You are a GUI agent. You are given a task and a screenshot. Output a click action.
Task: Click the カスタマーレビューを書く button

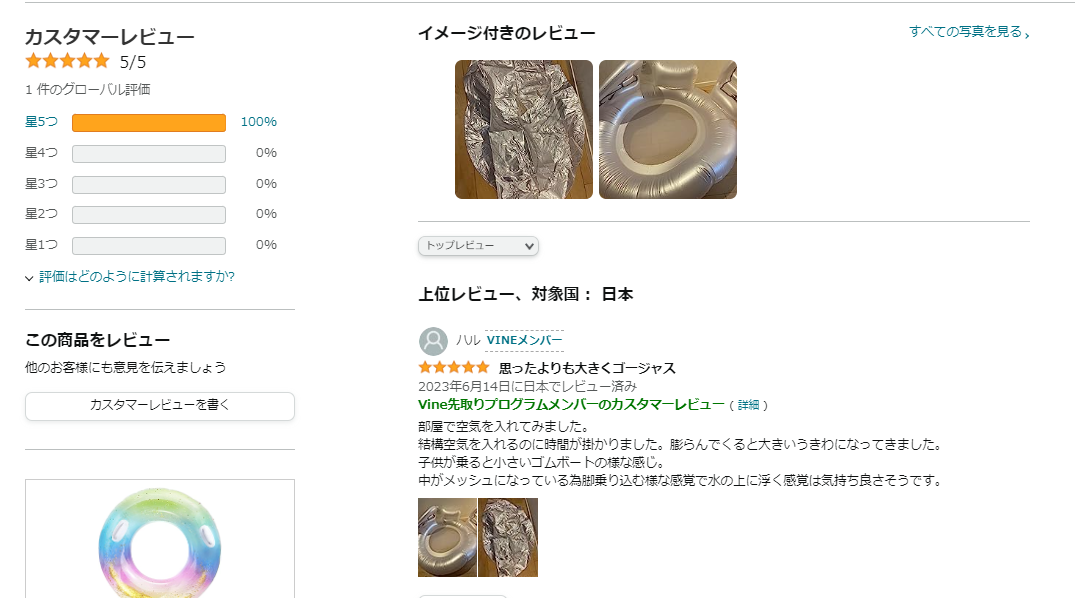(x=160, y=405)
